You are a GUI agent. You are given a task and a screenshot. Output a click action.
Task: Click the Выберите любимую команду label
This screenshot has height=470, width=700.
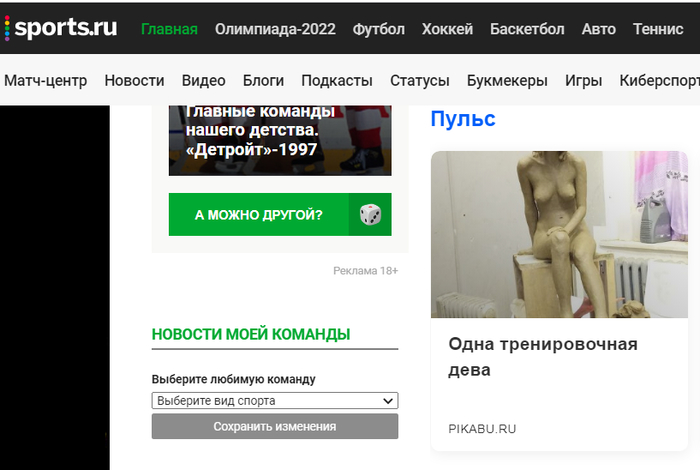233,379
